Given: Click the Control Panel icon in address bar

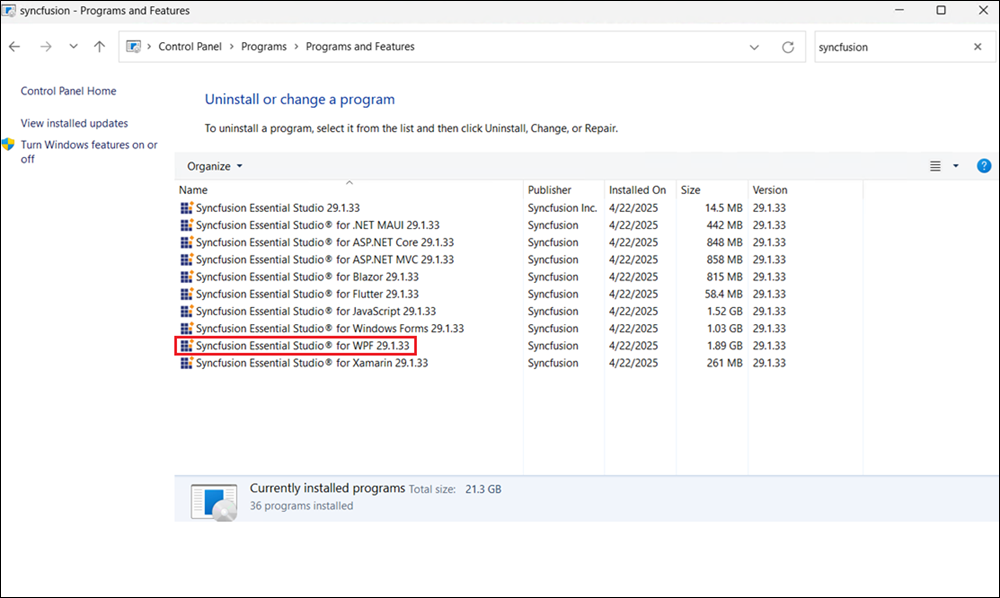Looking at the screenshot, I should tap(133, 47).
